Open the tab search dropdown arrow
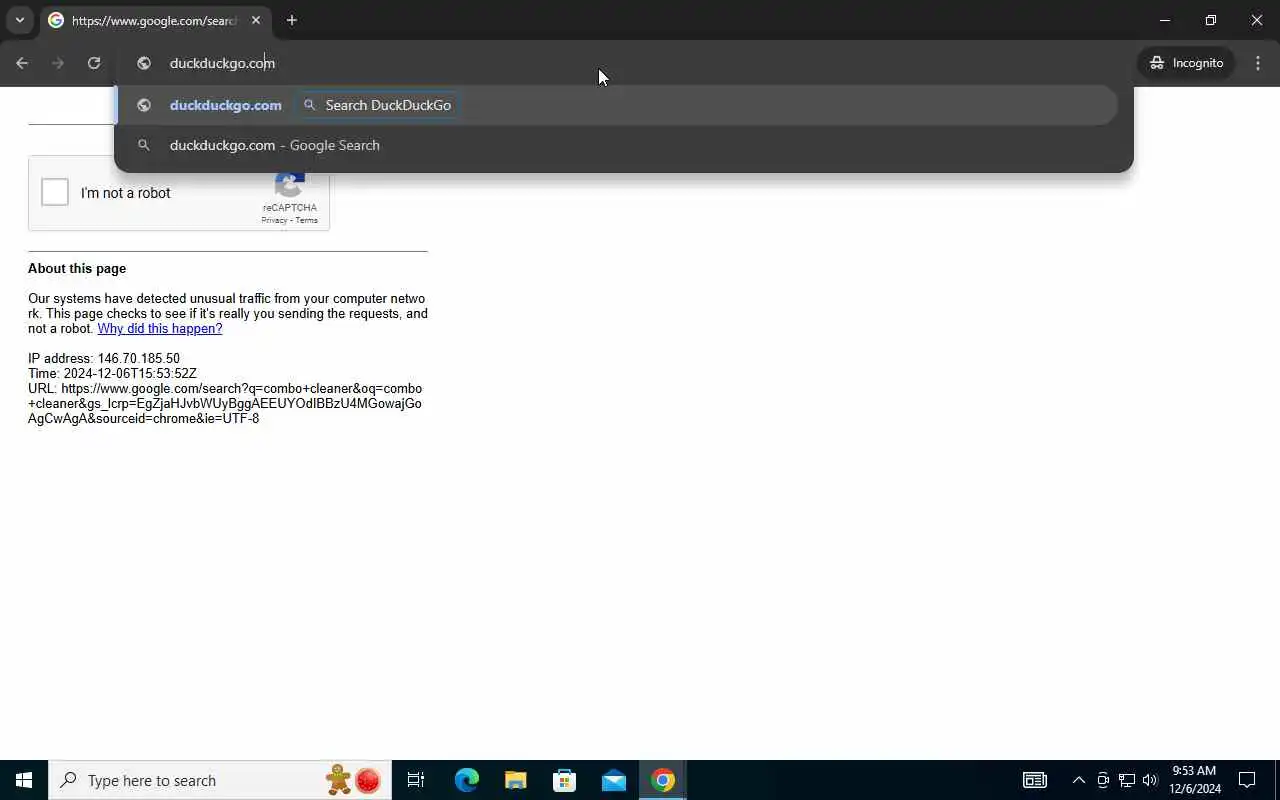 coord(19,20)
